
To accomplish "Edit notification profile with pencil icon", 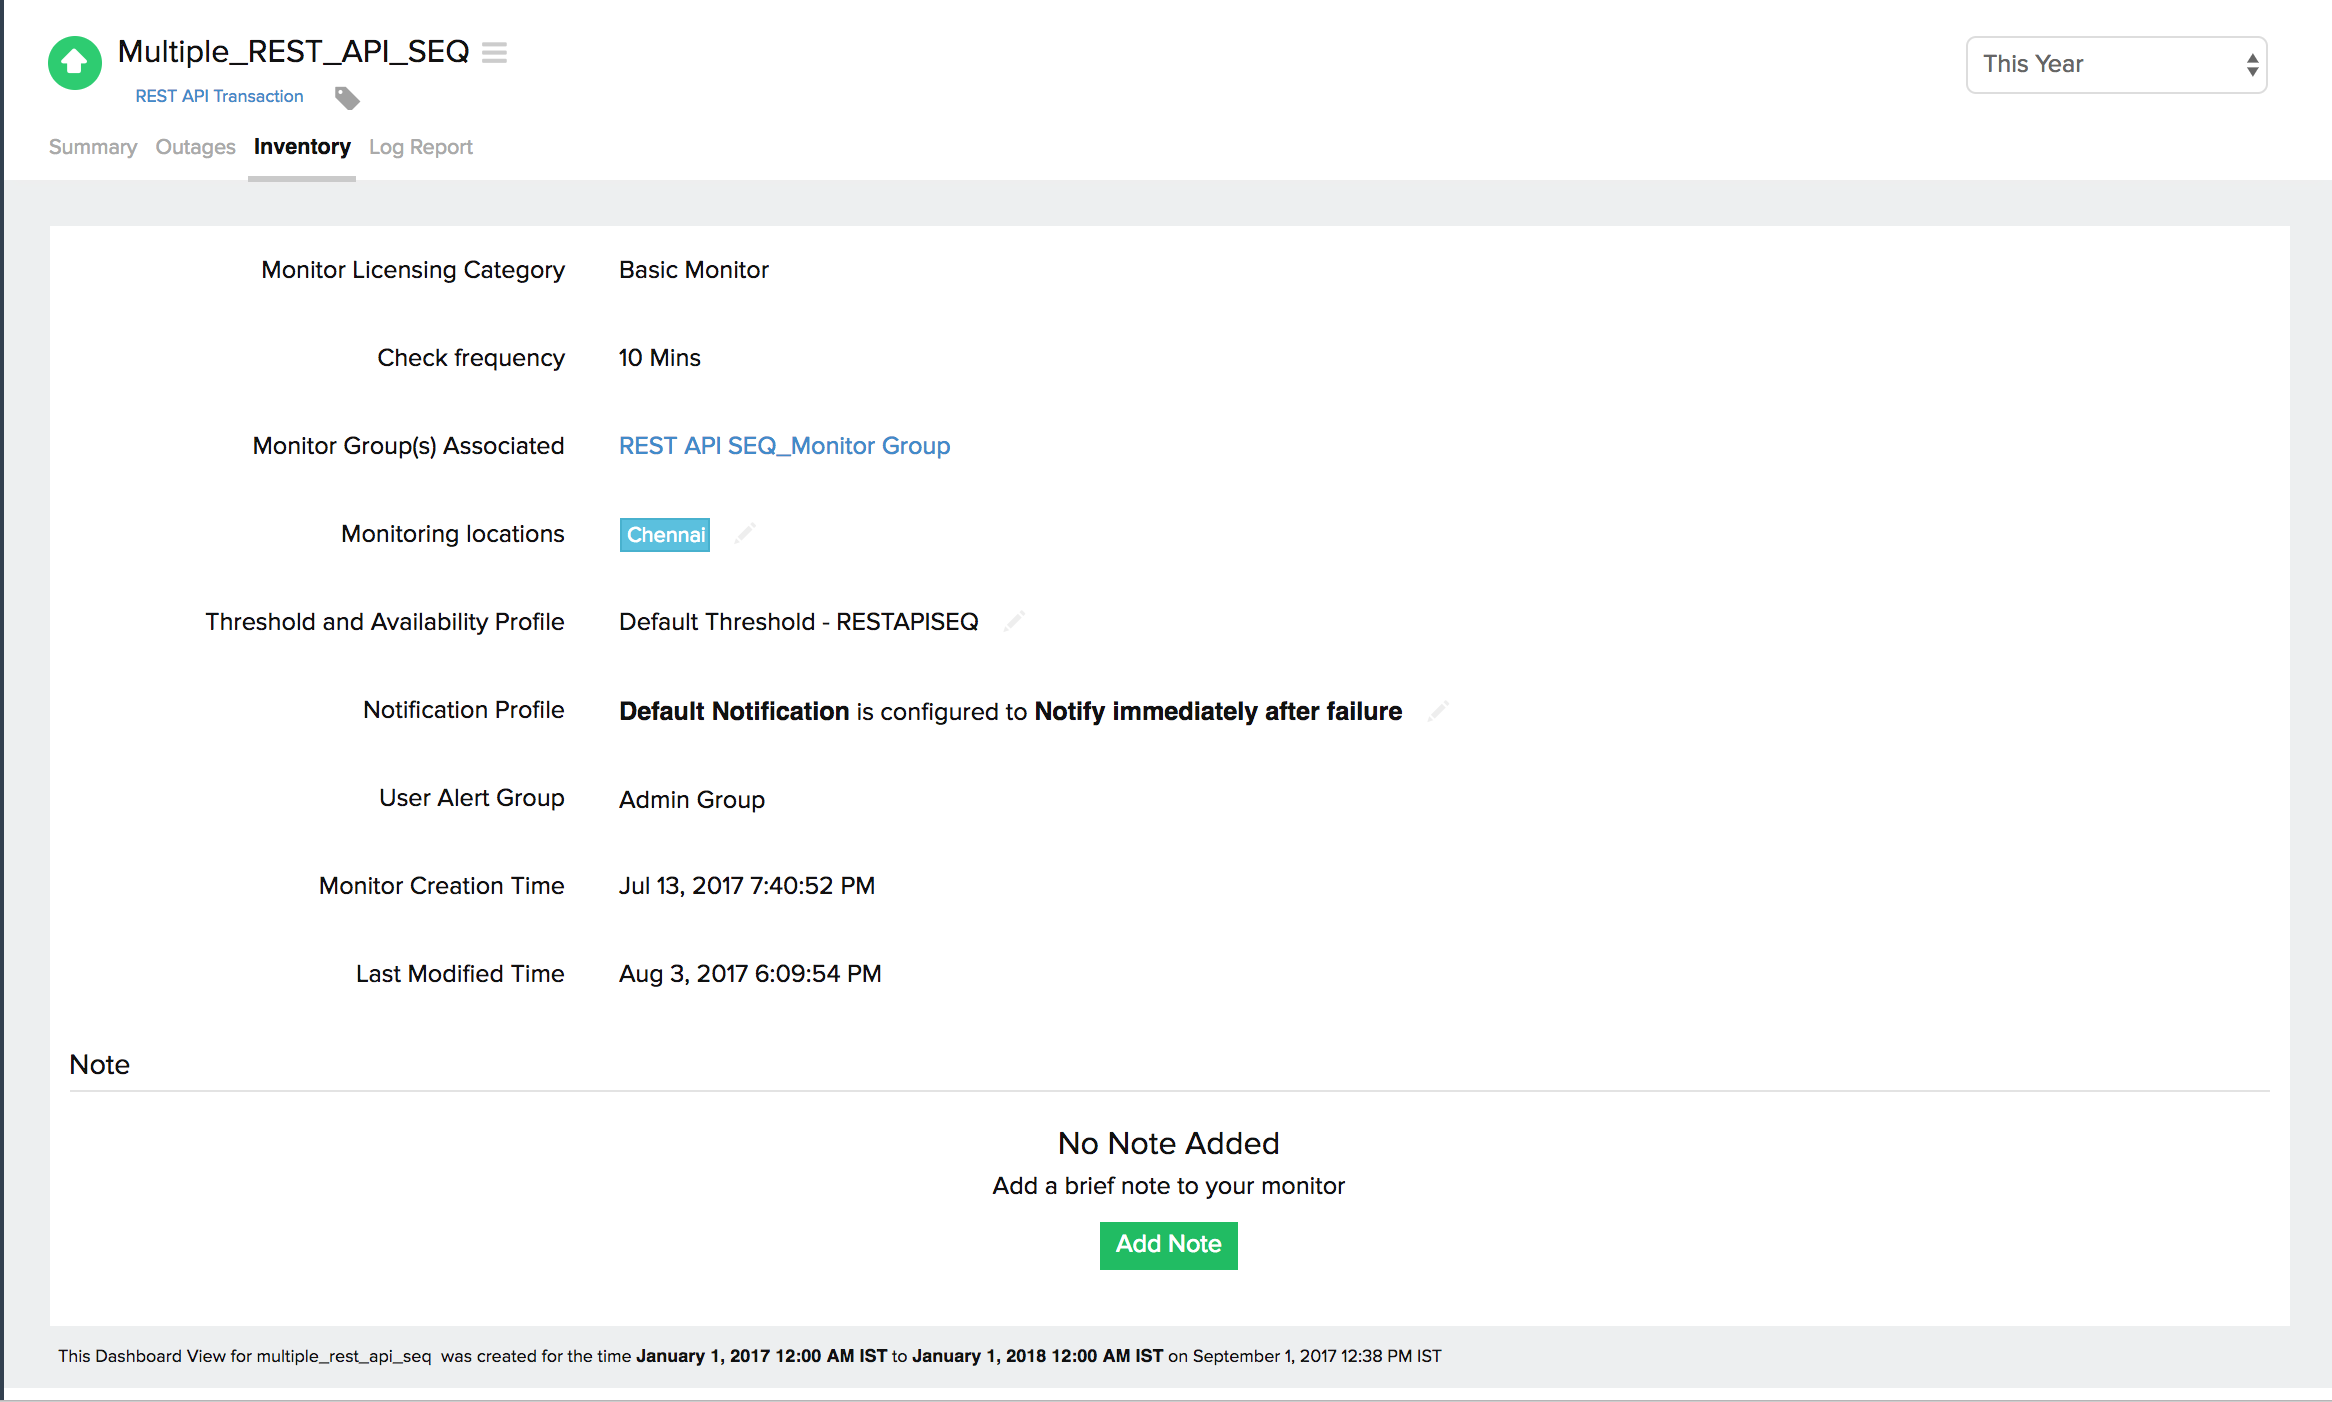I will click(1438, 711).
